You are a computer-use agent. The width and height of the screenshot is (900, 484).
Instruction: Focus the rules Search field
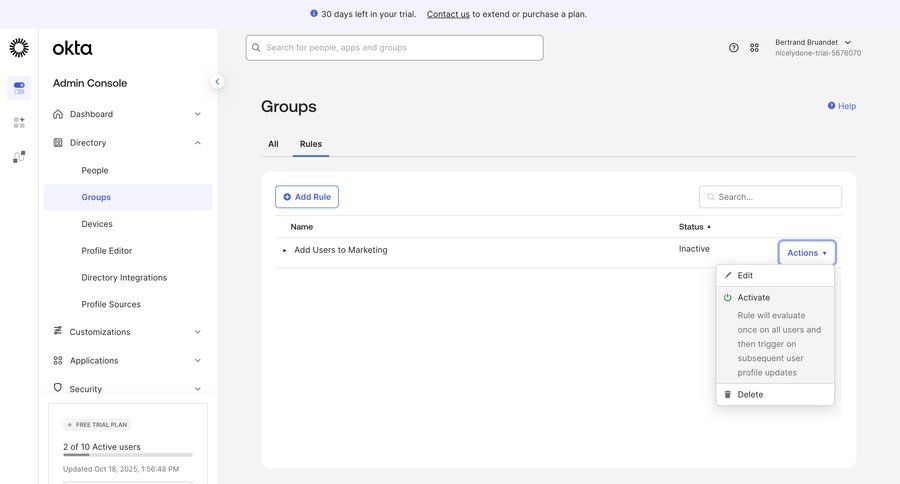click(x=770, y=196)
